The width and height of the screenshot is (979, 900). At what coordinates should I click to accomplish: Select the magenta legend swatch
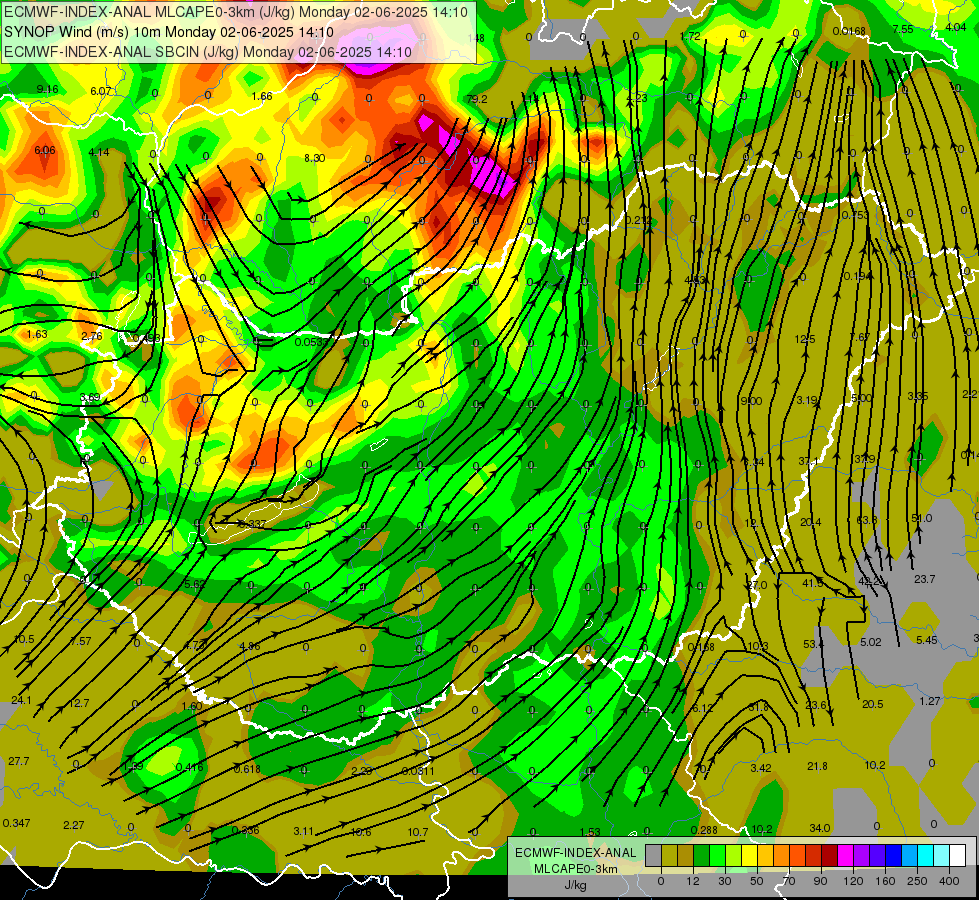(845, 856)
